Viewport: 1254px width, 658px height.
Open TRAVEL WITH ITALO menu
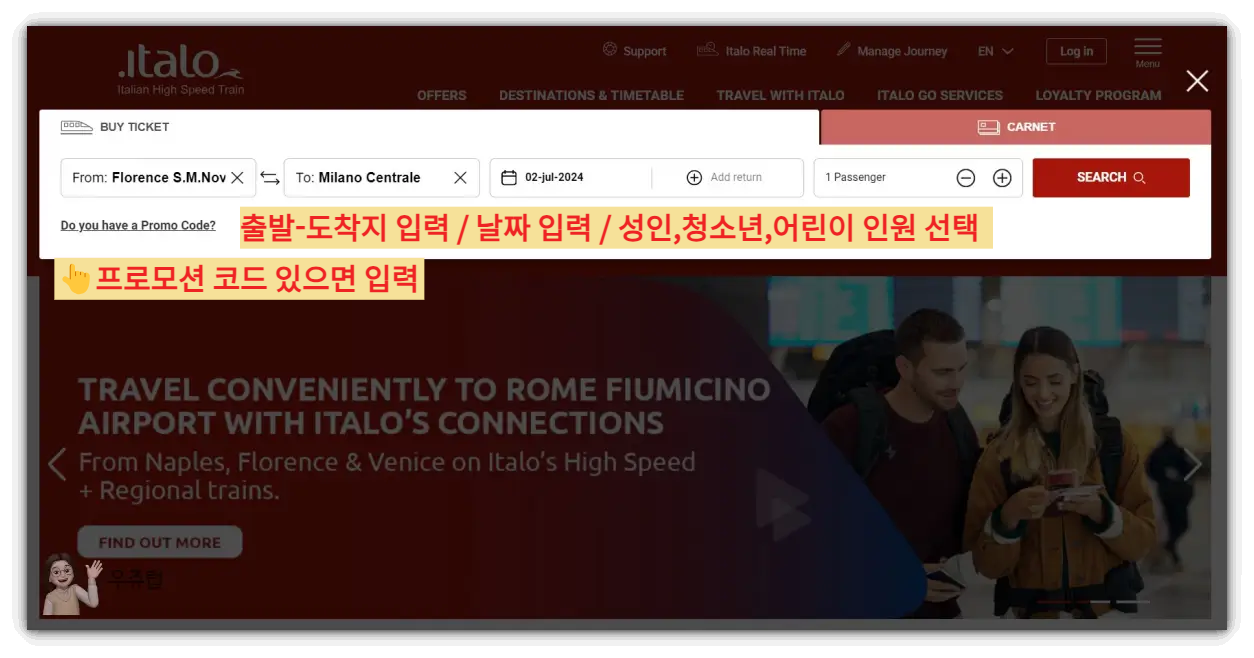coord(780,95)
